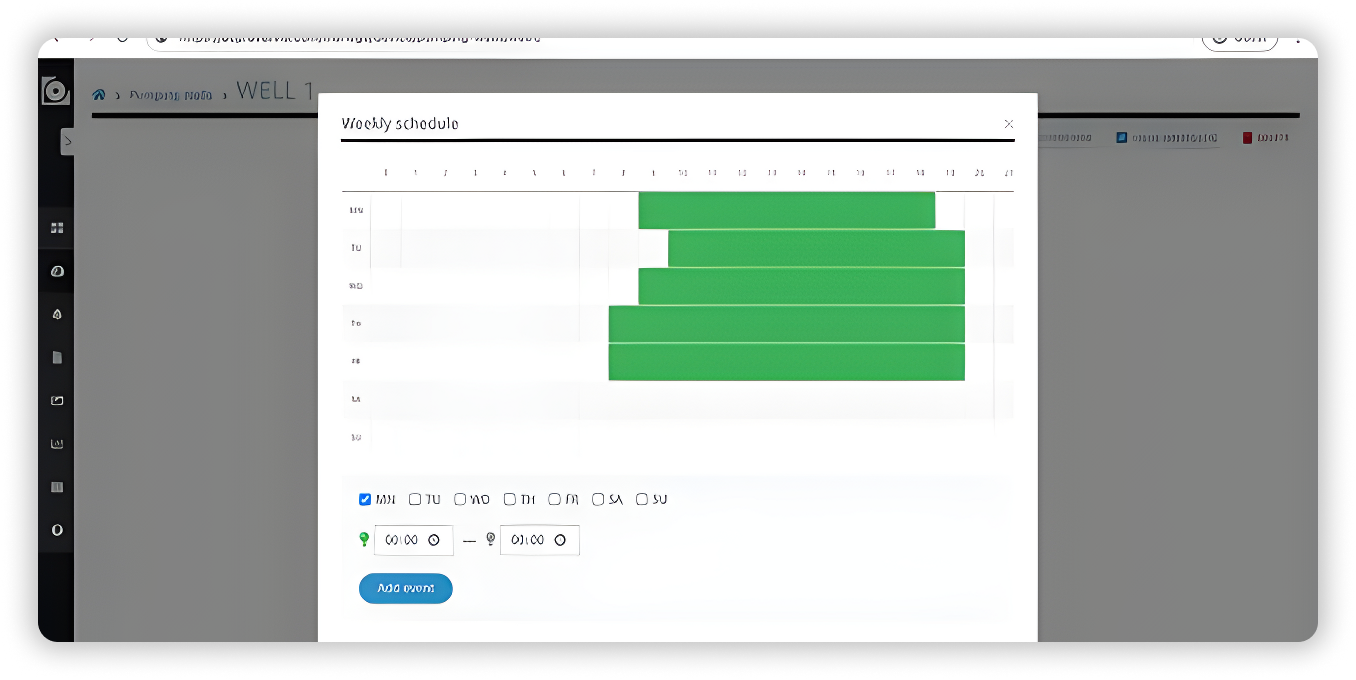Click the grey stop-time bulb icon
This screenshot has height=680, width=1356.
point(490,540)
